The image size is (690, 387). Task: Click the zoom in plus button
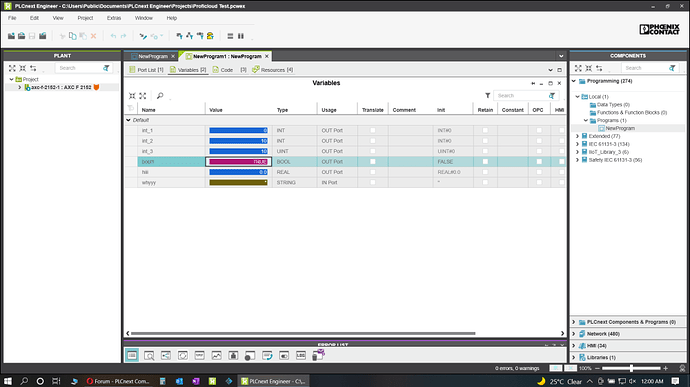[665, 368]
